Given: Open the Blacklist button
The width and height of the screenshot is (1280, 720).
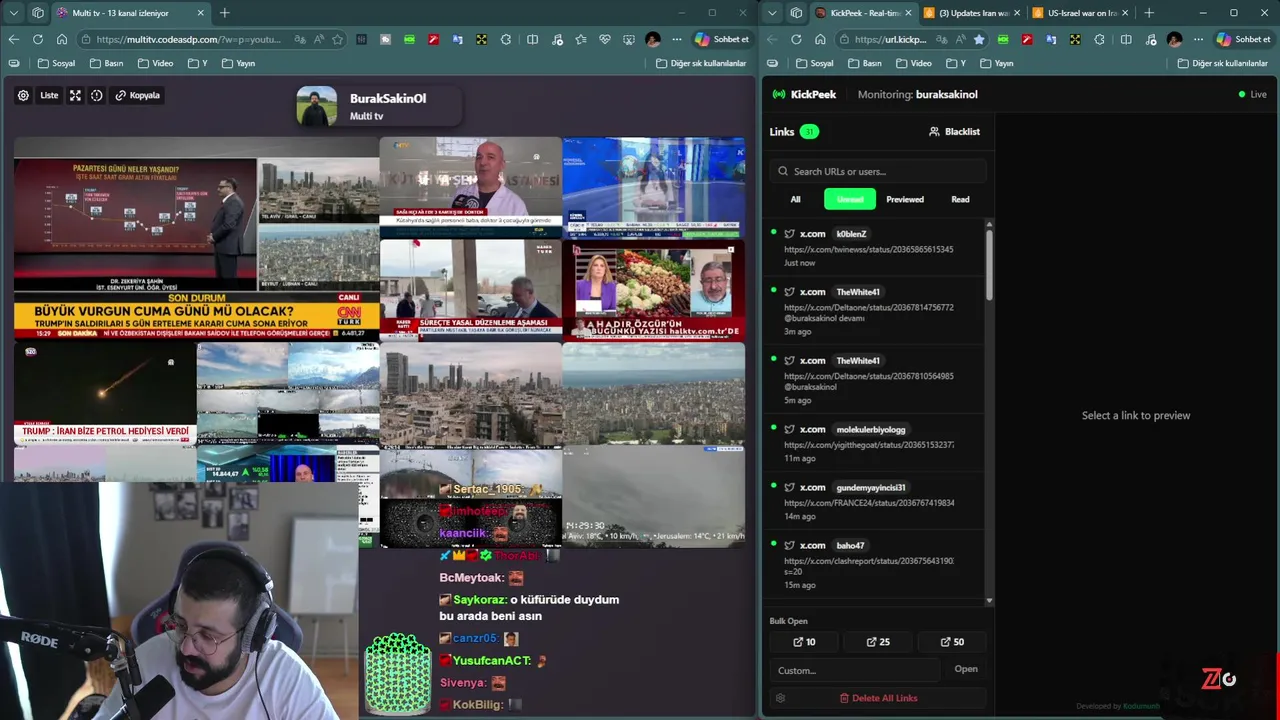Looking at the screenshot, I should tap(954, 131).
